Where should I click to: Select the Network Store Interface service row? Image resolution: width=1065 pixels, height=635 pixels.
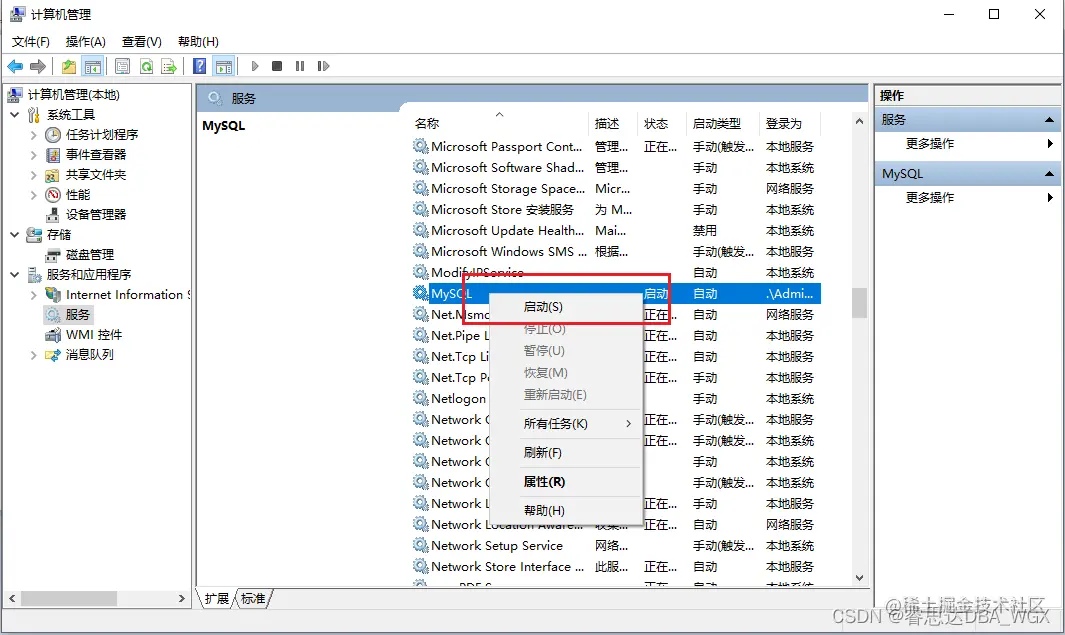pos(616,567)
